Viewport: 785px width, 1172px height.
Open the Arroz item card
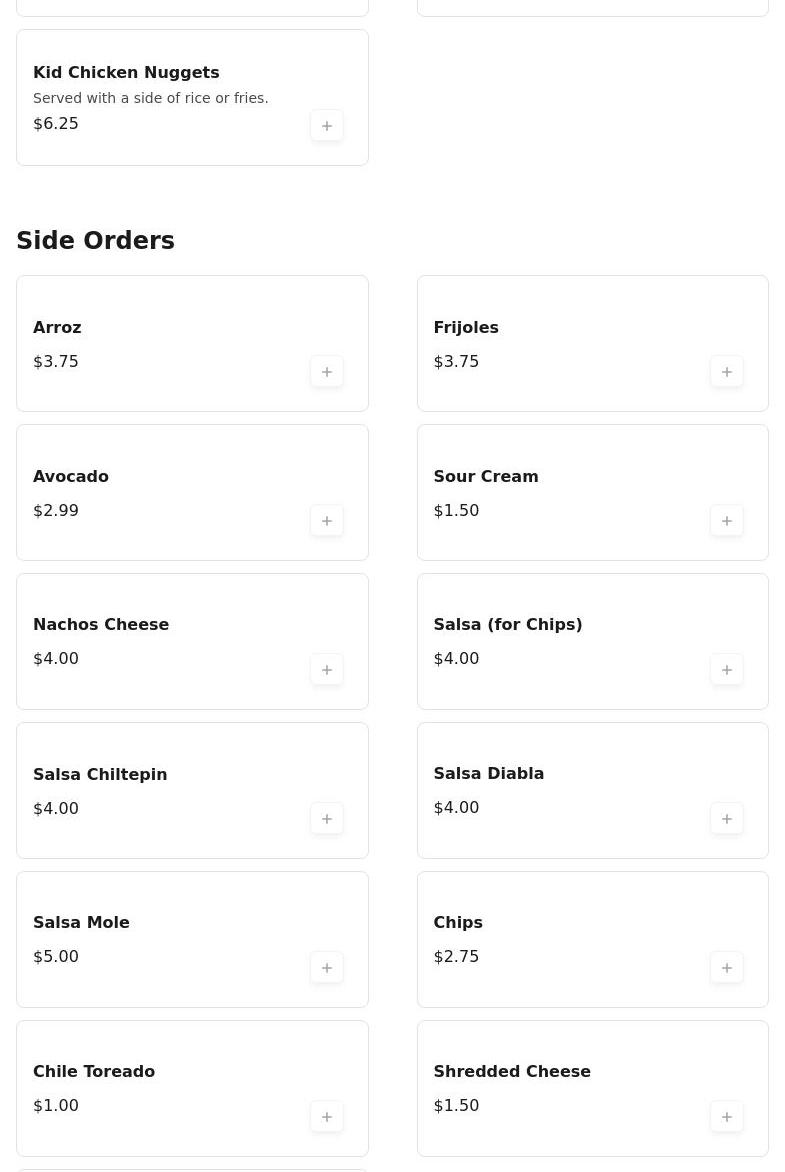tap(192, 343)
